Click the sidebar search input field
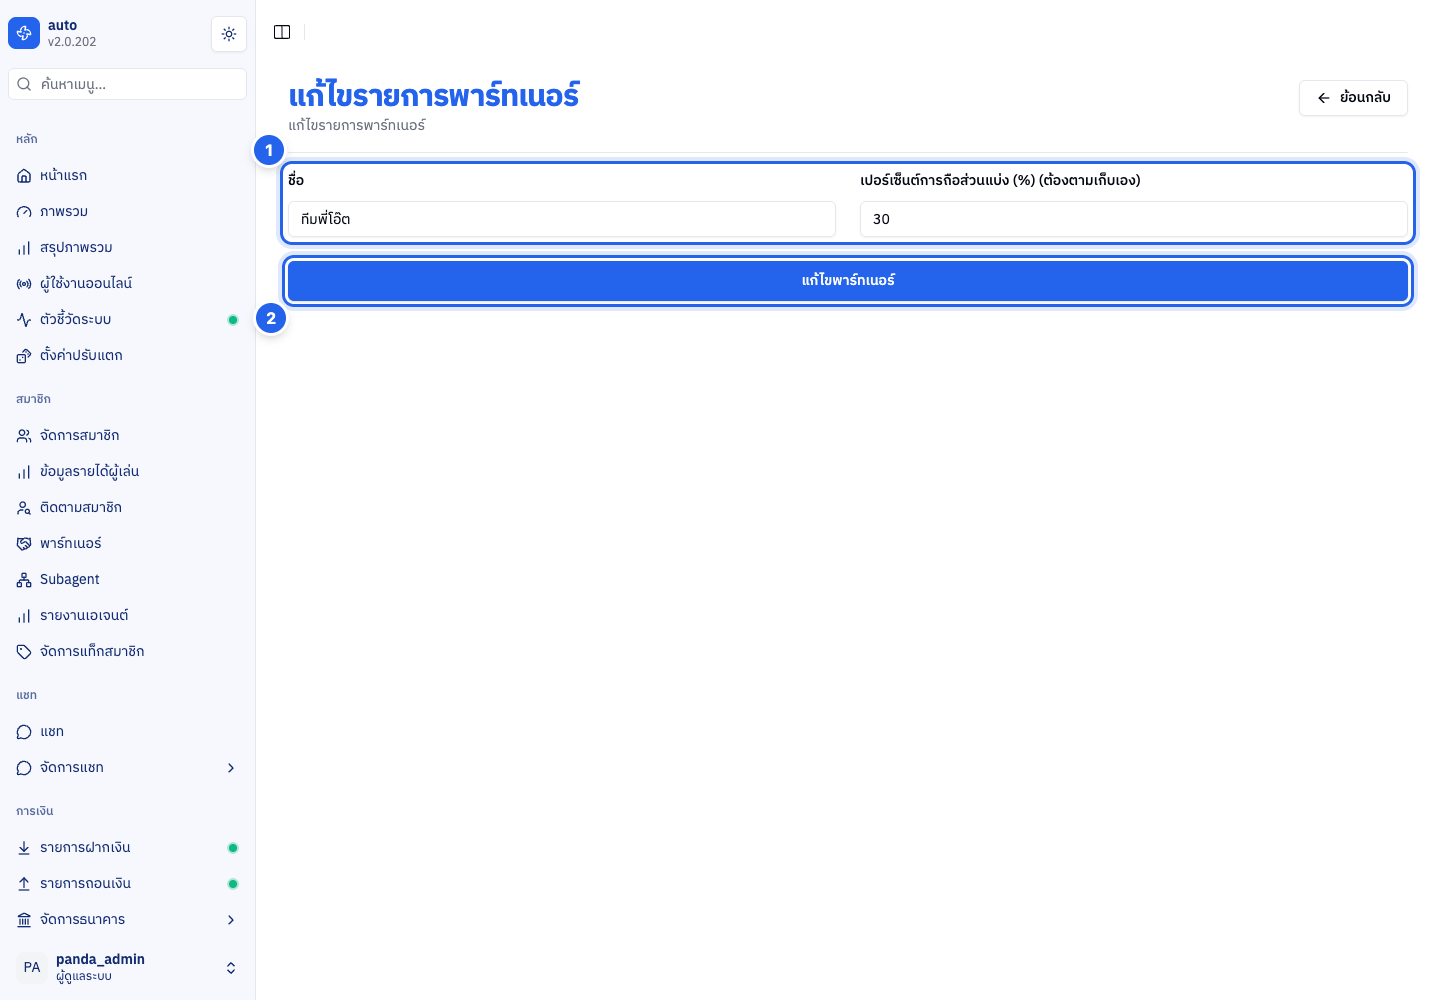 [127, 84]
